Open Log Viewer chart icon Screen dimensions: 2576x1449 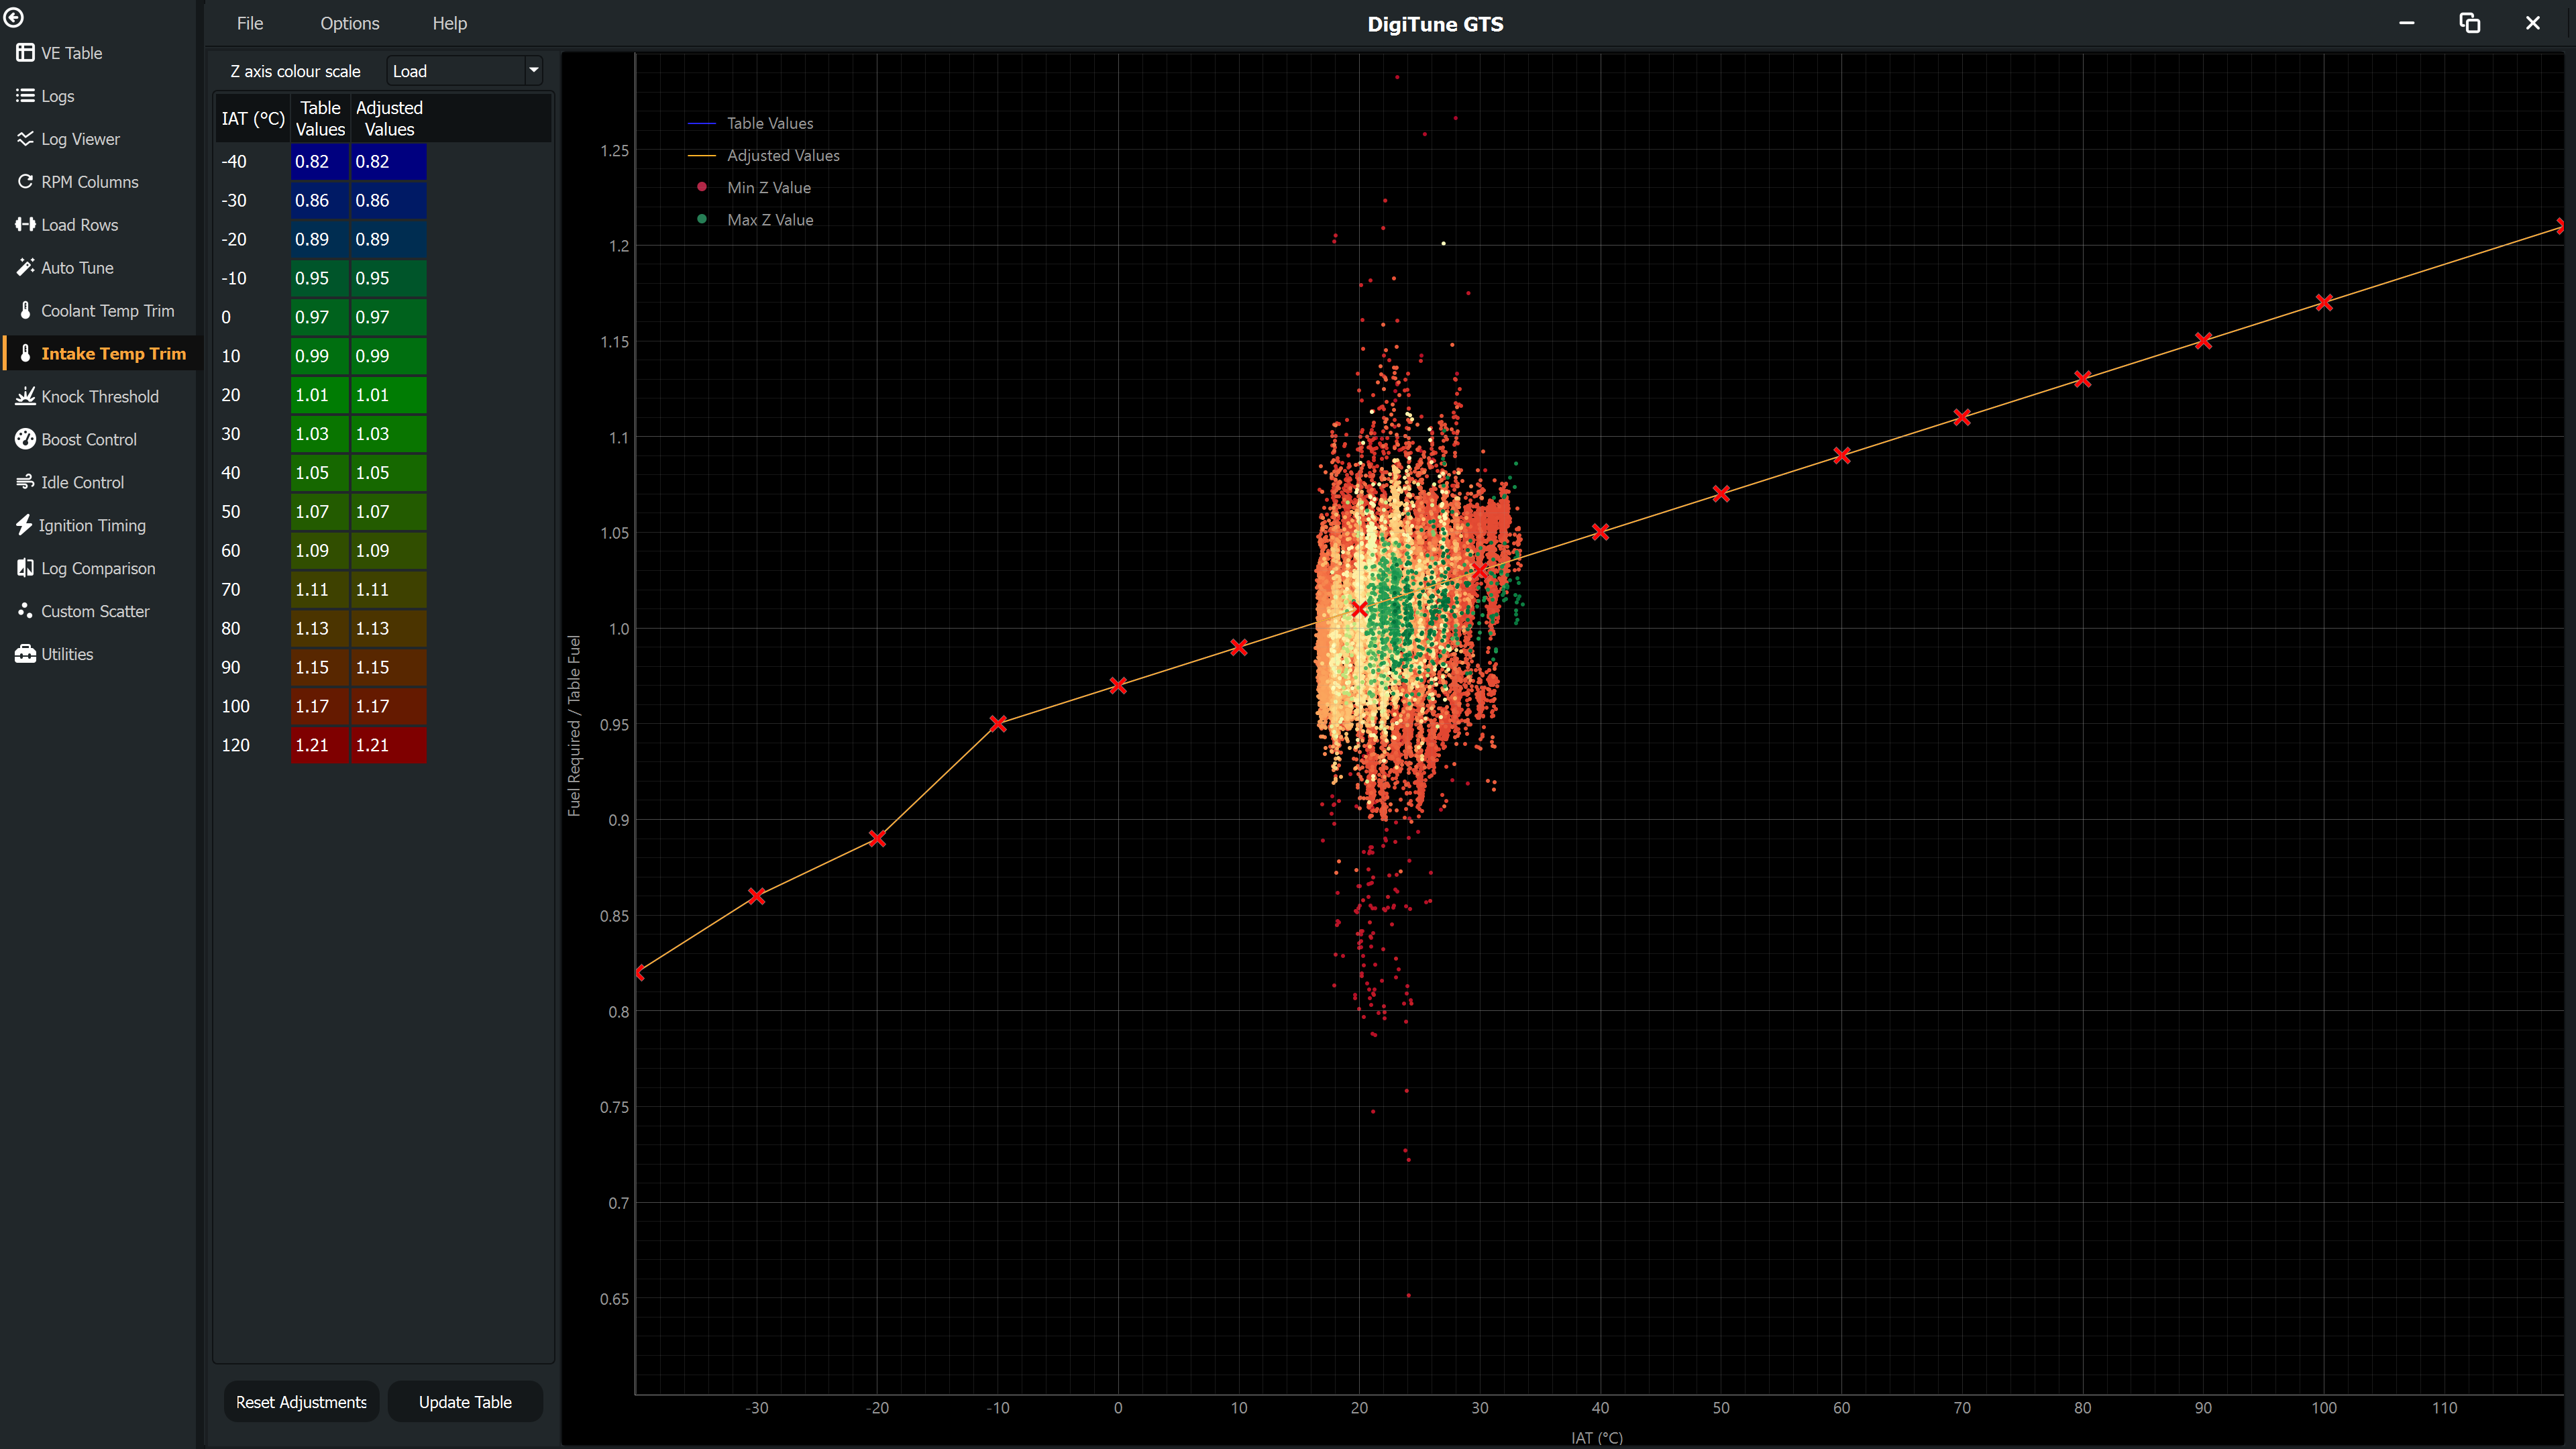pos(25,139)
